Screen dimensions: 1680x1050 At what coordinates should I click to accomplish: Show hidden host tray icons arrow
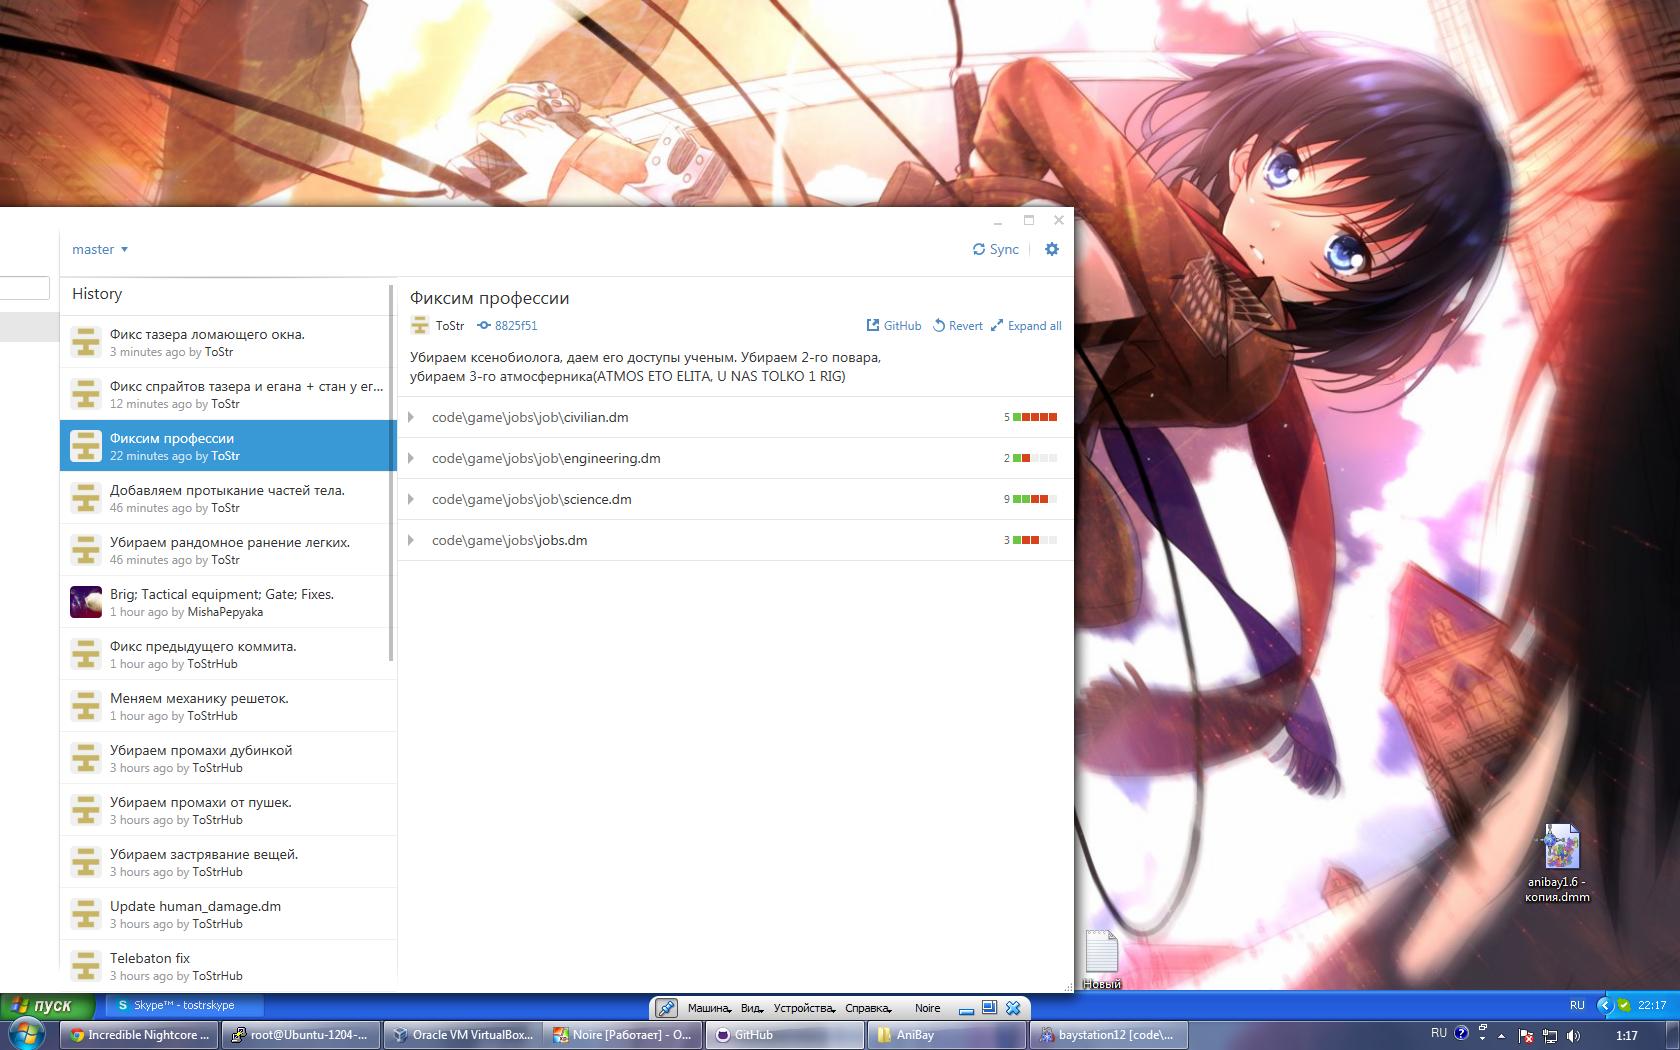click(1501, 1035)
